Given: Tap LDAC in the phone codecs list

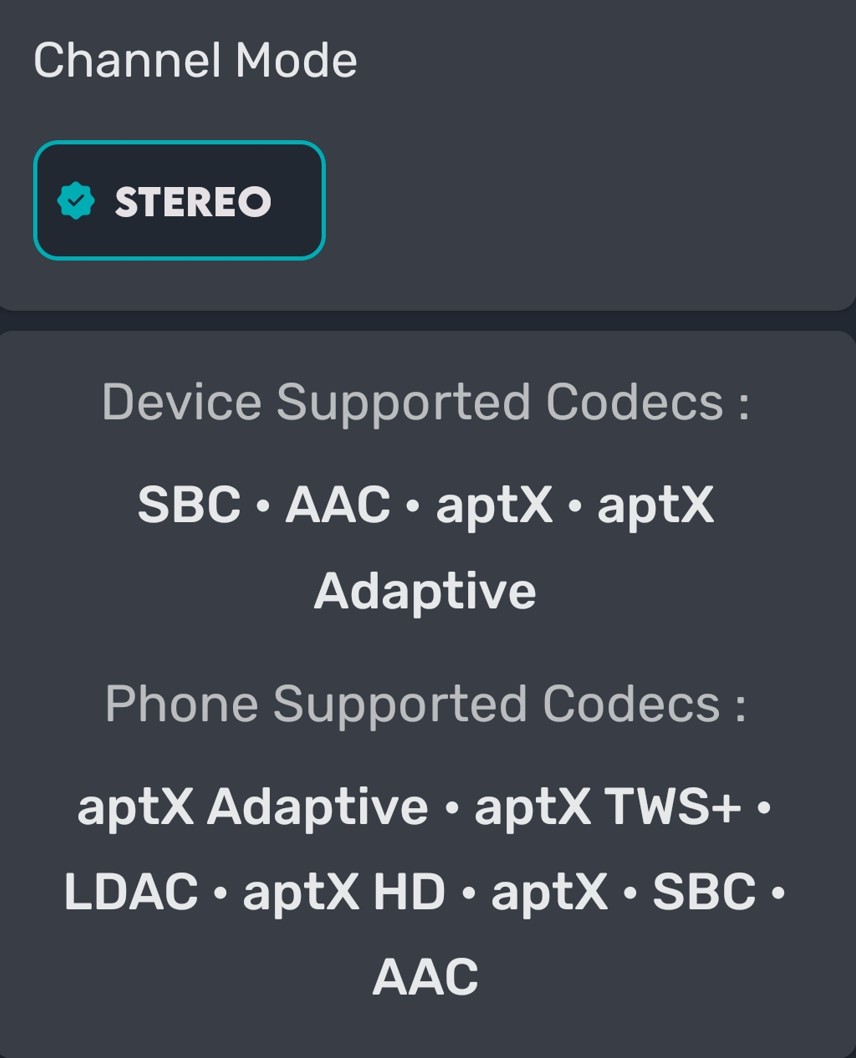Looking at the screenshot, I should point(131,892).
